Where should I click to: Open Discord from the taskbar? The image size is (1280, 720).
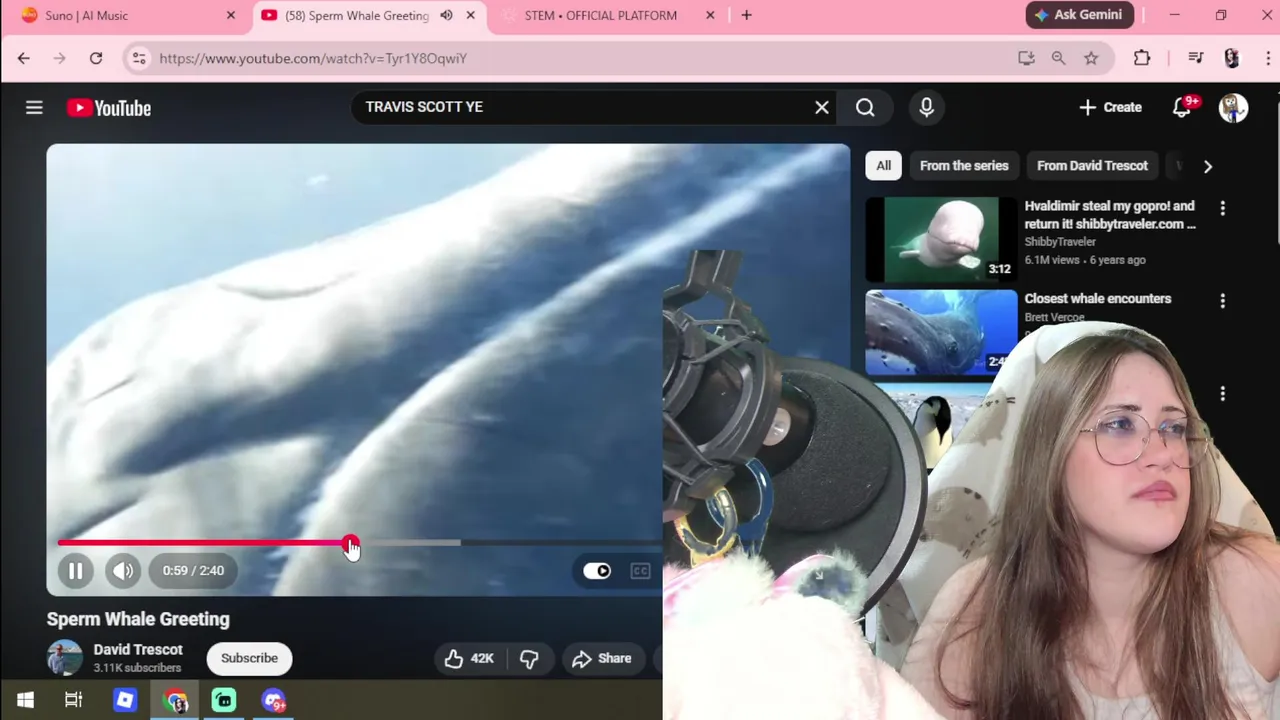274,700
